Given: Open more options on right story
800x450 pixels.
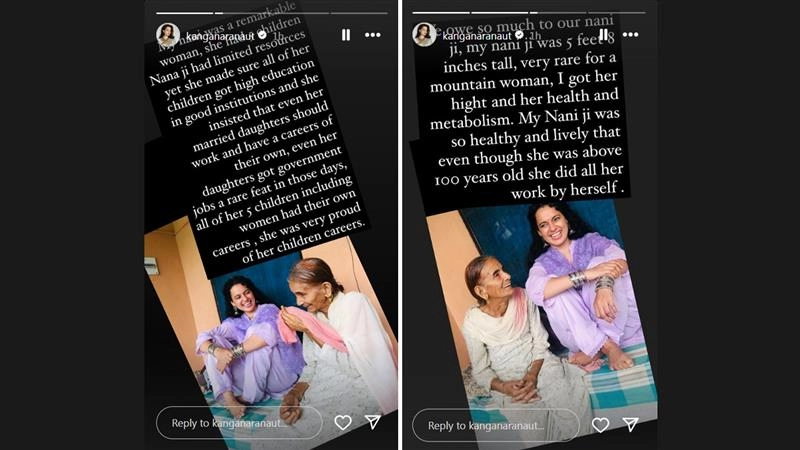Looking at the screenshot, I should [631, 34].
